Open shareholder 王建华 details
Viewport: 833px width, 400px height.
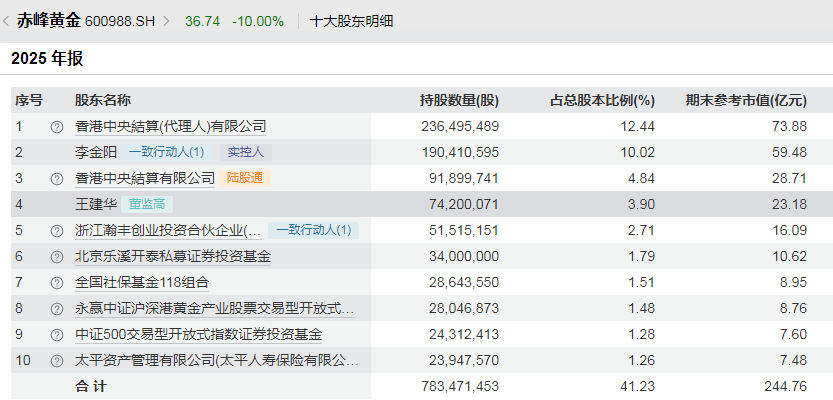pyautogui.click(x=96, y=204)
